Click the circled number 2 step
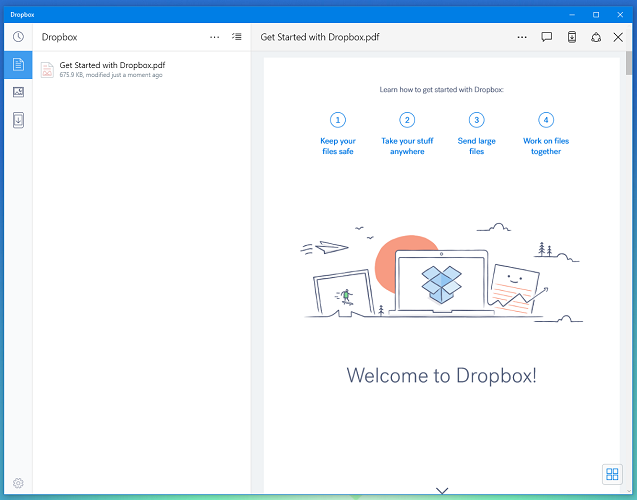The height and width of the screenshot is (500, 637). tap(407, 120)
